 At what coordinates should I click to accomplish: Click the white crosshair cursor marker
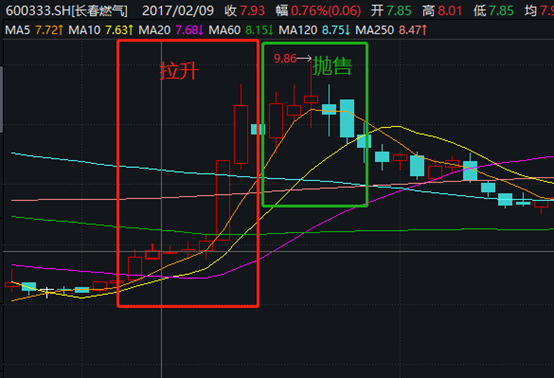[x=47, y=291]
